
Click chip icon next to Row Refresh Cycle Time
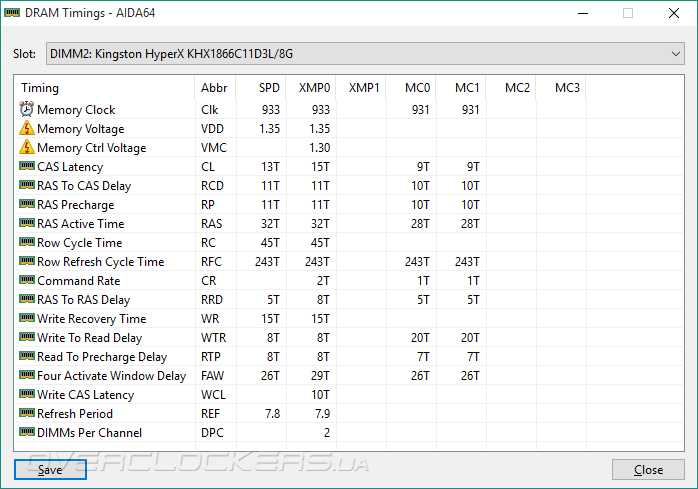26,262
